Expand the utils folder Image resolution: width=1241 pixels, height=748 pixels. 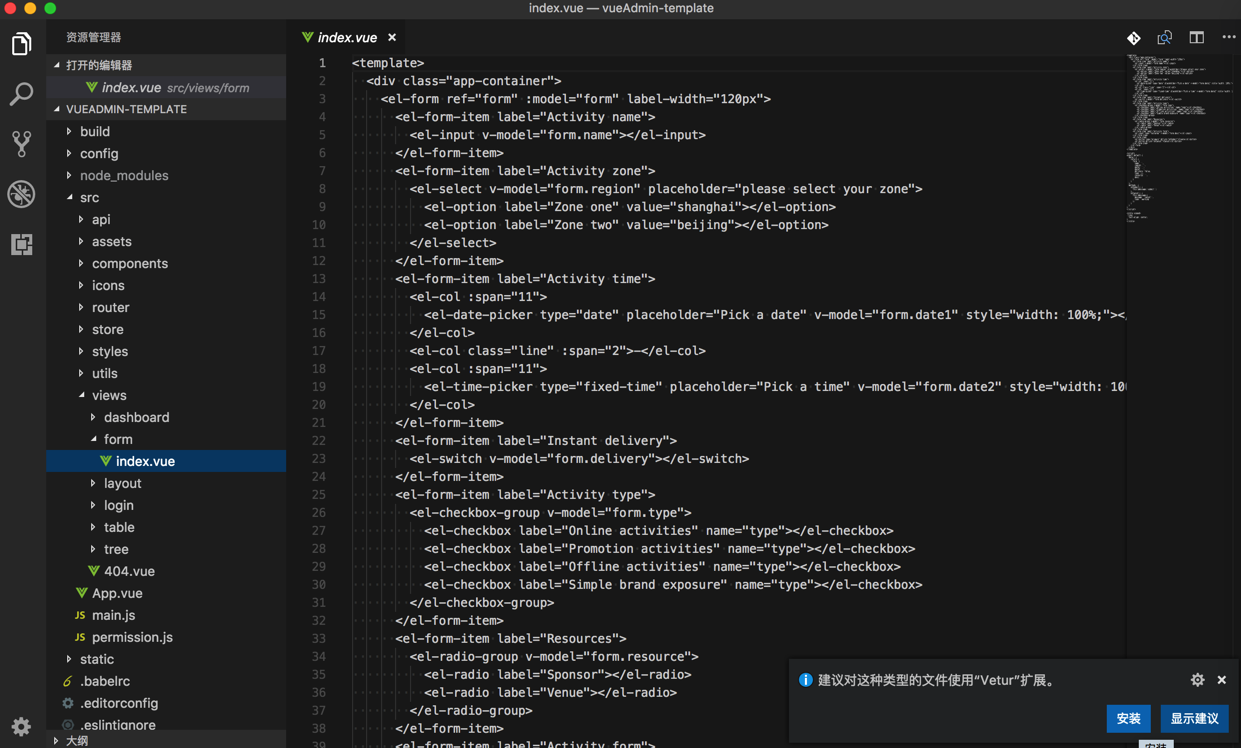tap(81, 373)
